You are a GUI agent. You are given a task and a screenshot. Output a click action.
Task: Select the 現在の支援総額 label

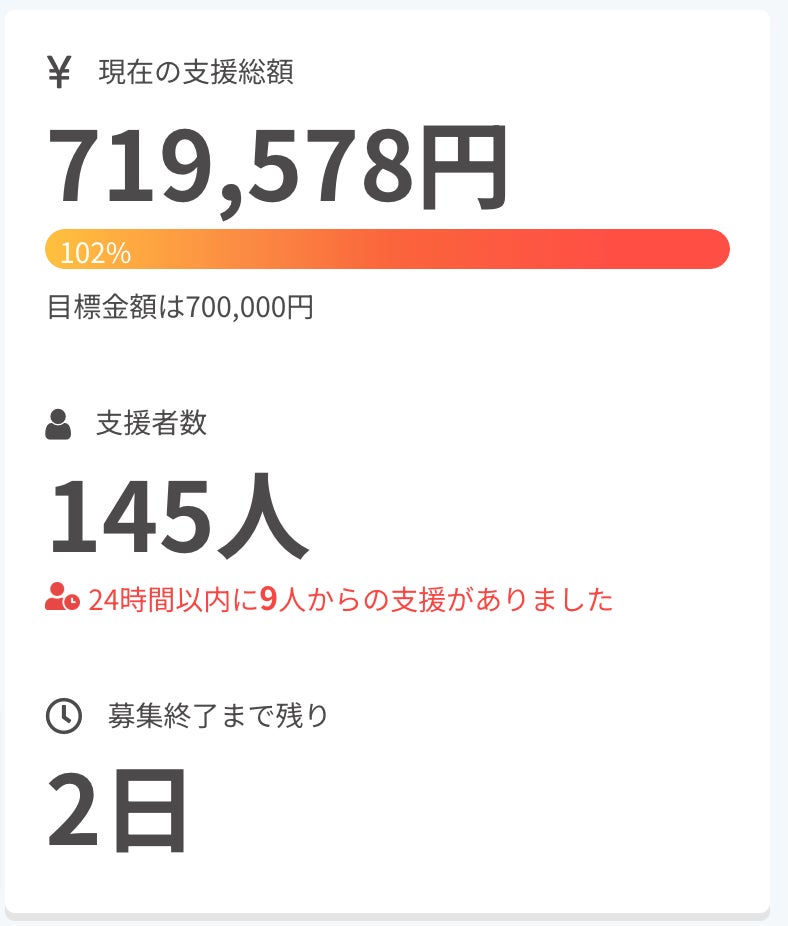coord(195,72)
